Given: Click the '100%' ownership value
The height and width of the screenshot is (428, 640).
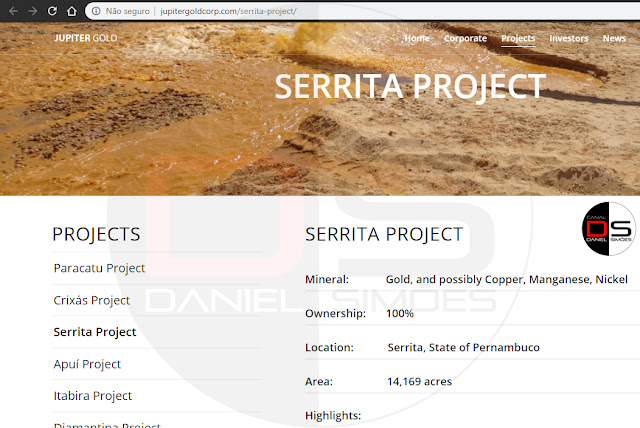Looking at the screenshot, I should (x=400, y=313).
